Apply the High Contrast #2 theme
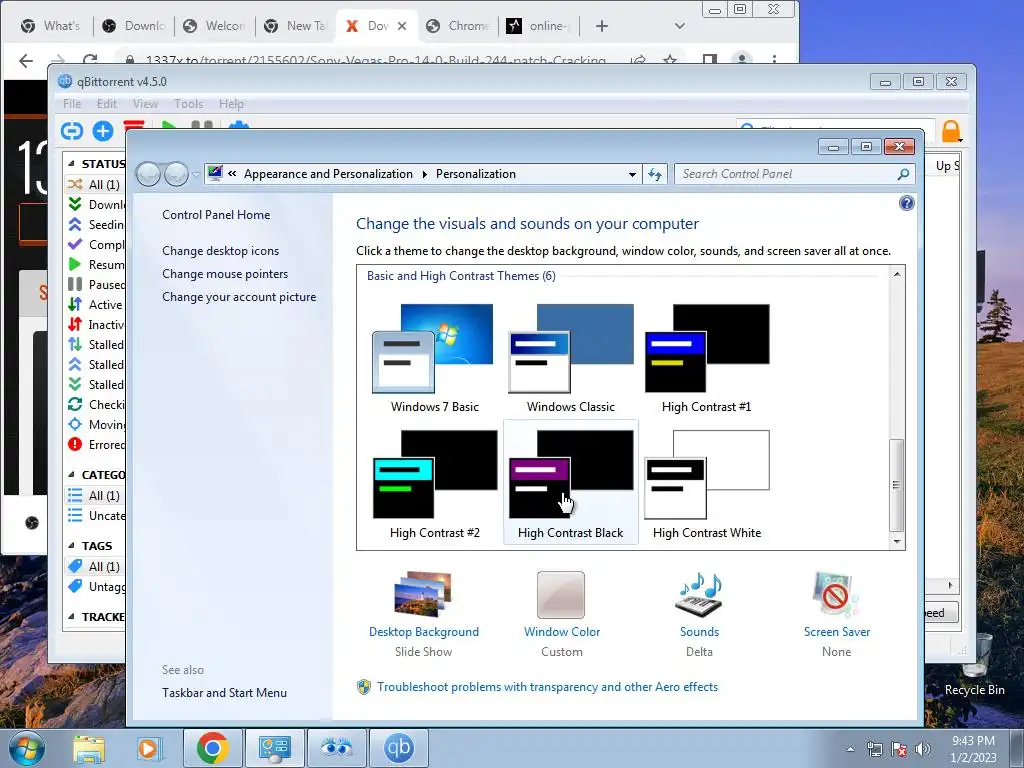The height and width of the screenshot is (768, 1024). click(434, 484)
